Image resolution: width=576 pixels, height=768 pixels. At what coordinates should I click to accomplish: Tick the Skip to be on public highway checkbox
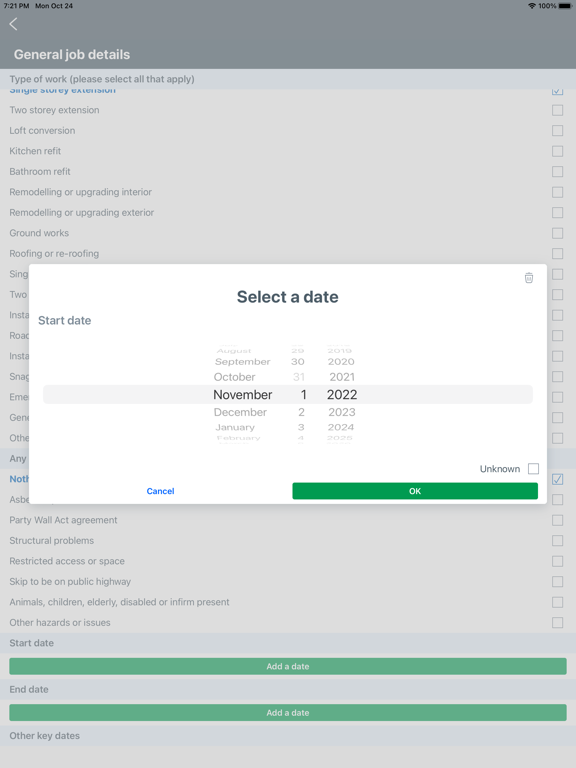(557, 581)
